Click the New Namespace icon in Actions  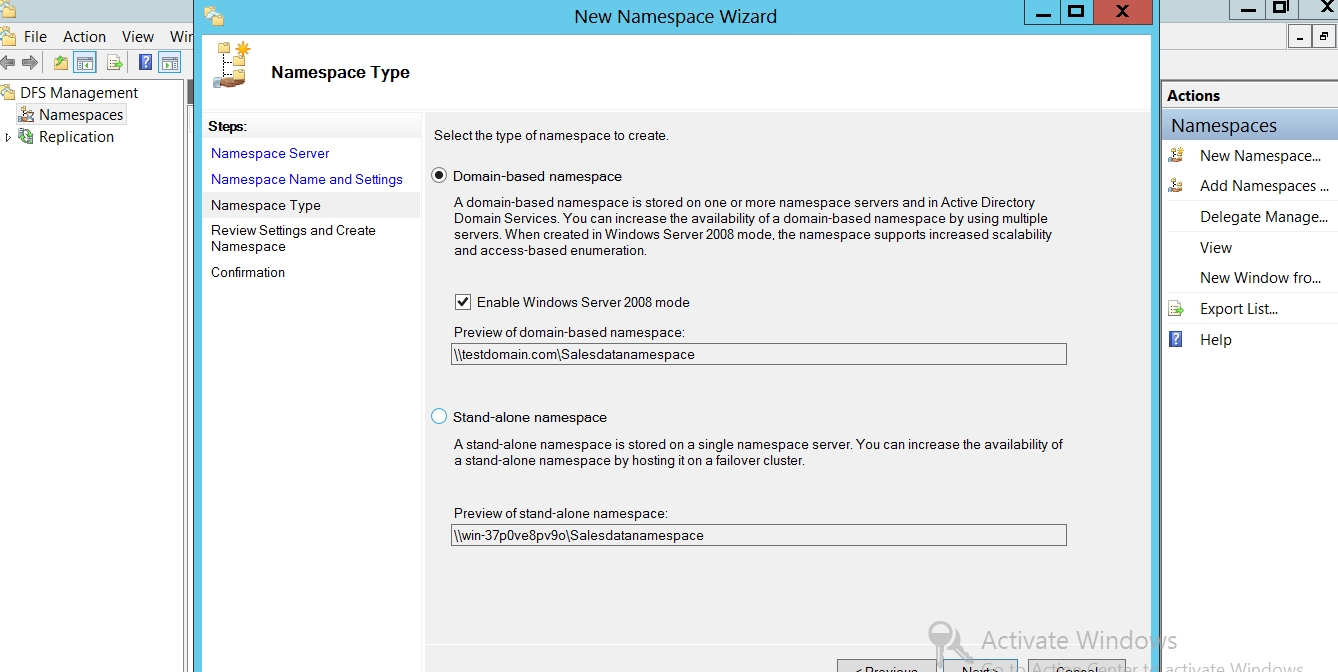[1177, 156]
